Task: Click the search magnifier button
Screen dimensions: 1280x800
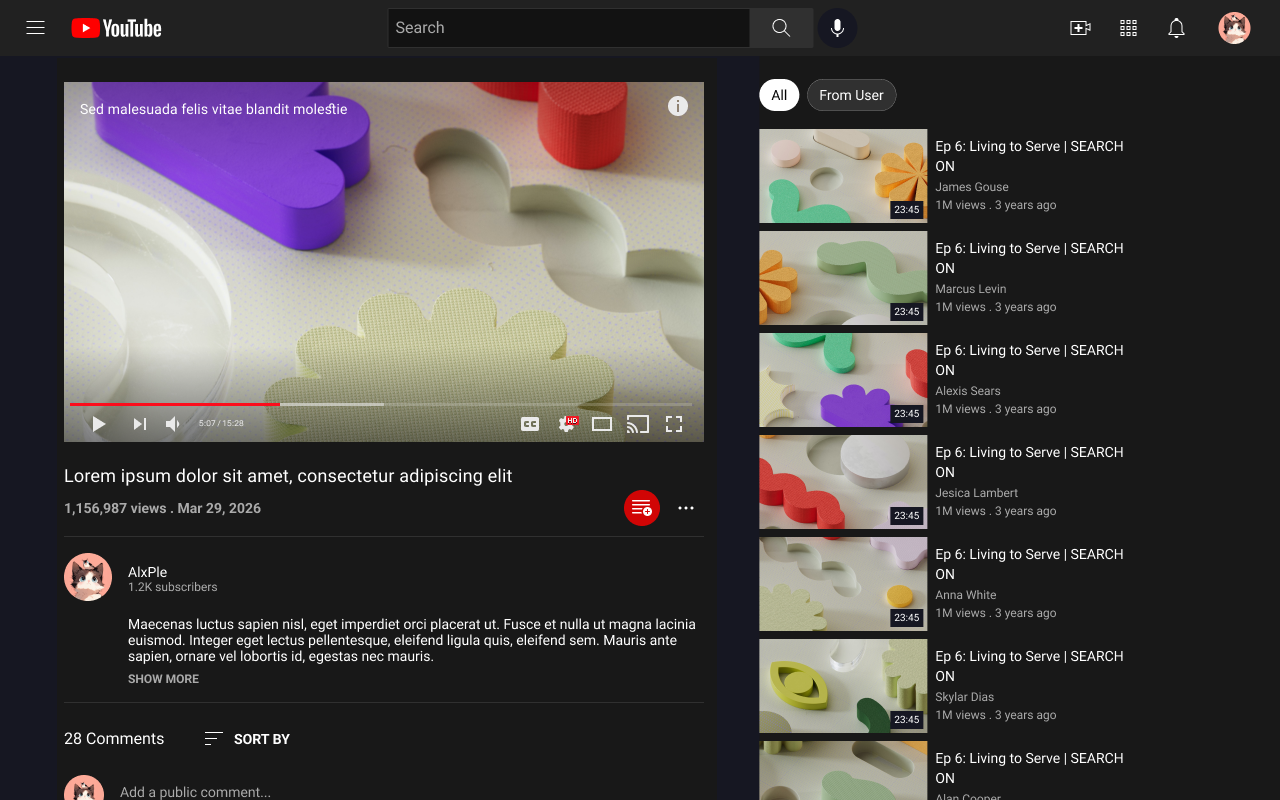Action: (x=781, y=28)
